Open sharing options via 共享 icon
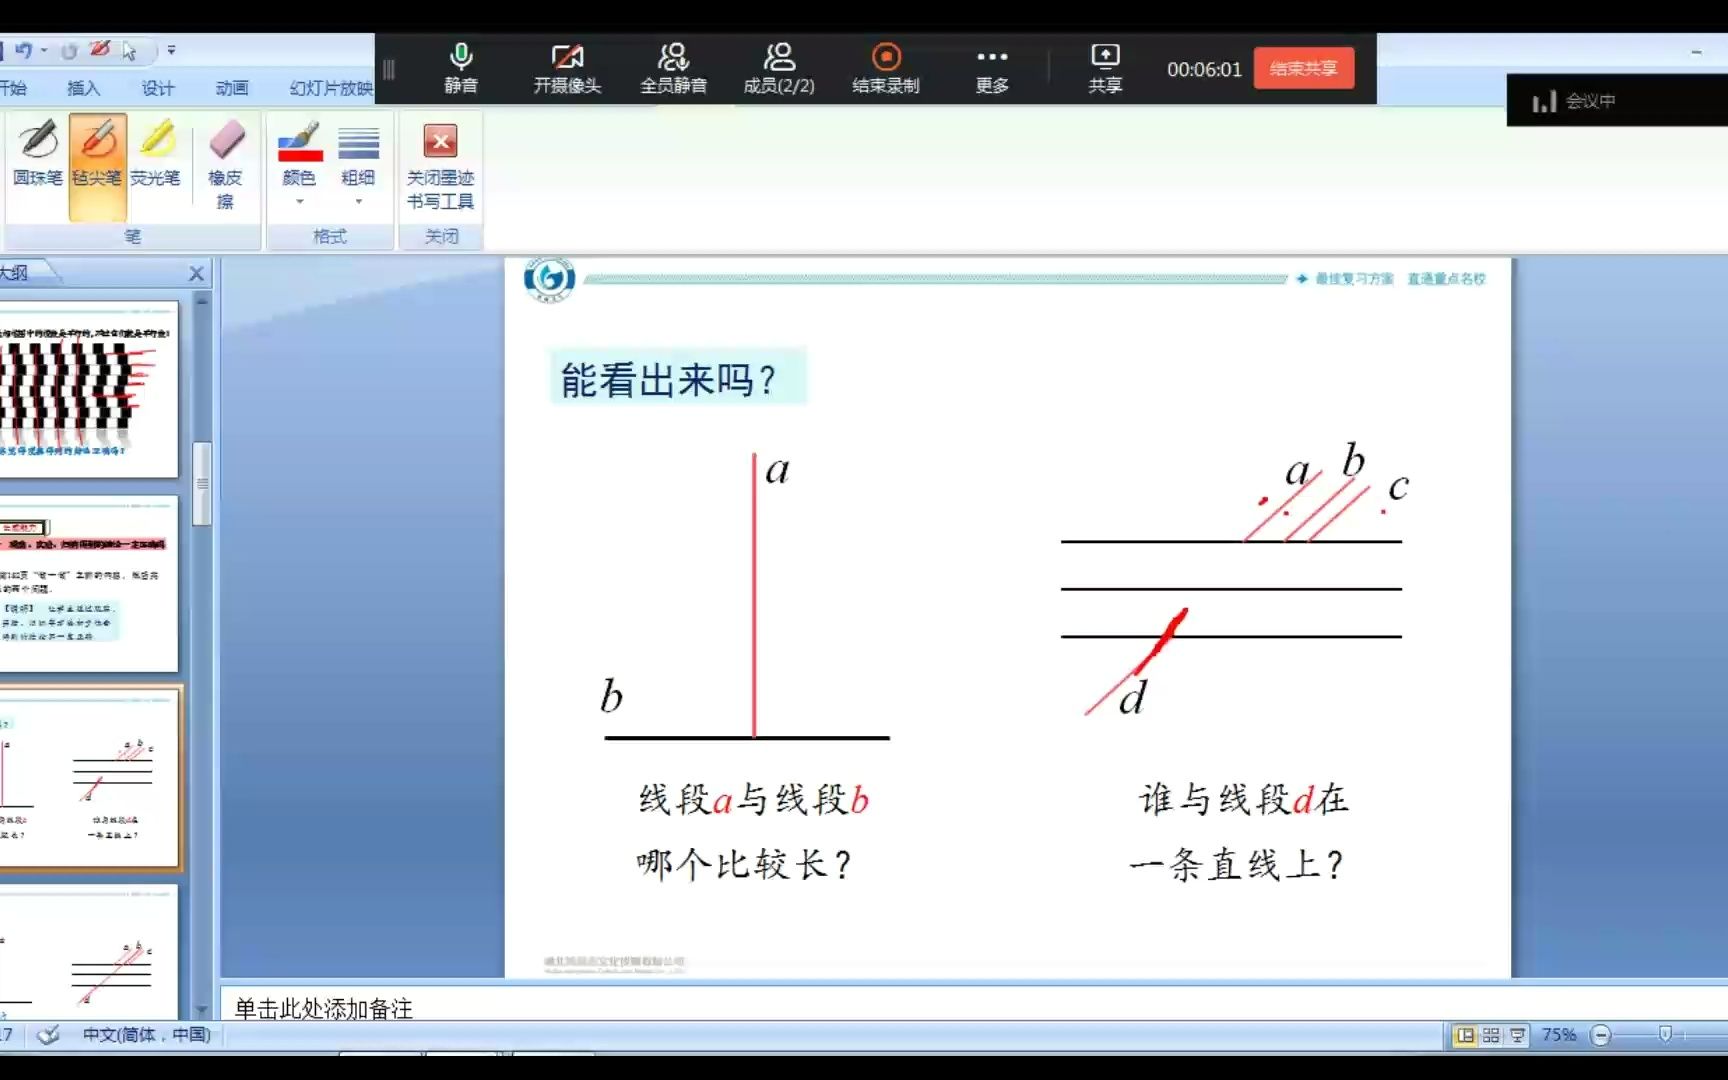Image resolution: width=1728 pixels, height=1080 pixels. click(1104, 67)
